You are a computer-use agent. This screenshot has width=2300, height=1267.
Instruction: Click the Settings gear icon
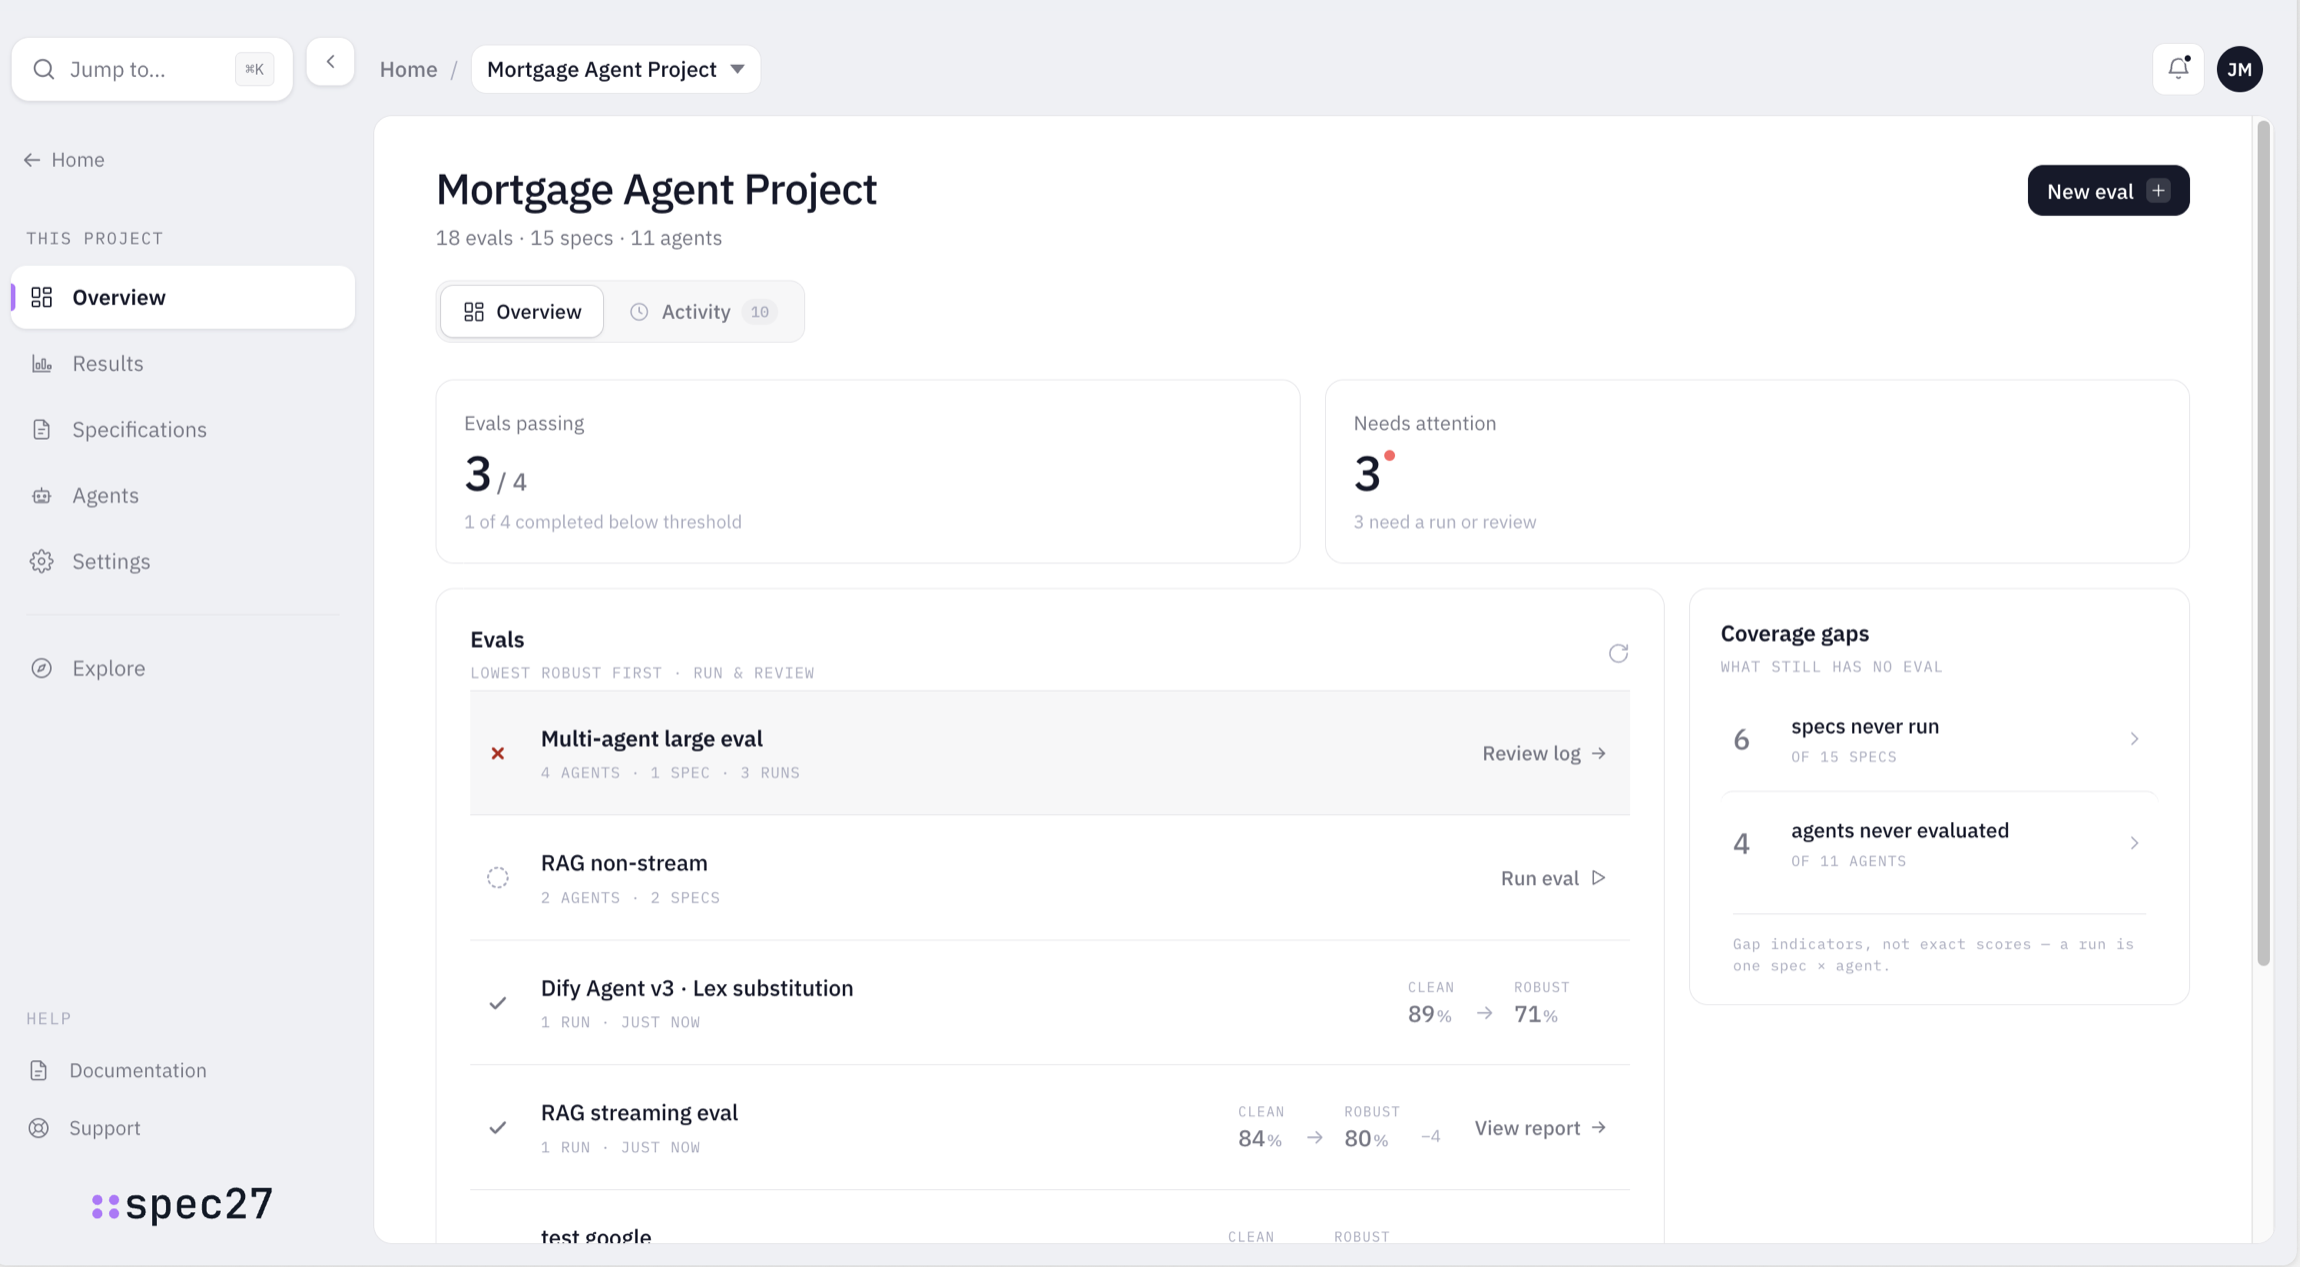pyautogui.click(x=41, y=562)
